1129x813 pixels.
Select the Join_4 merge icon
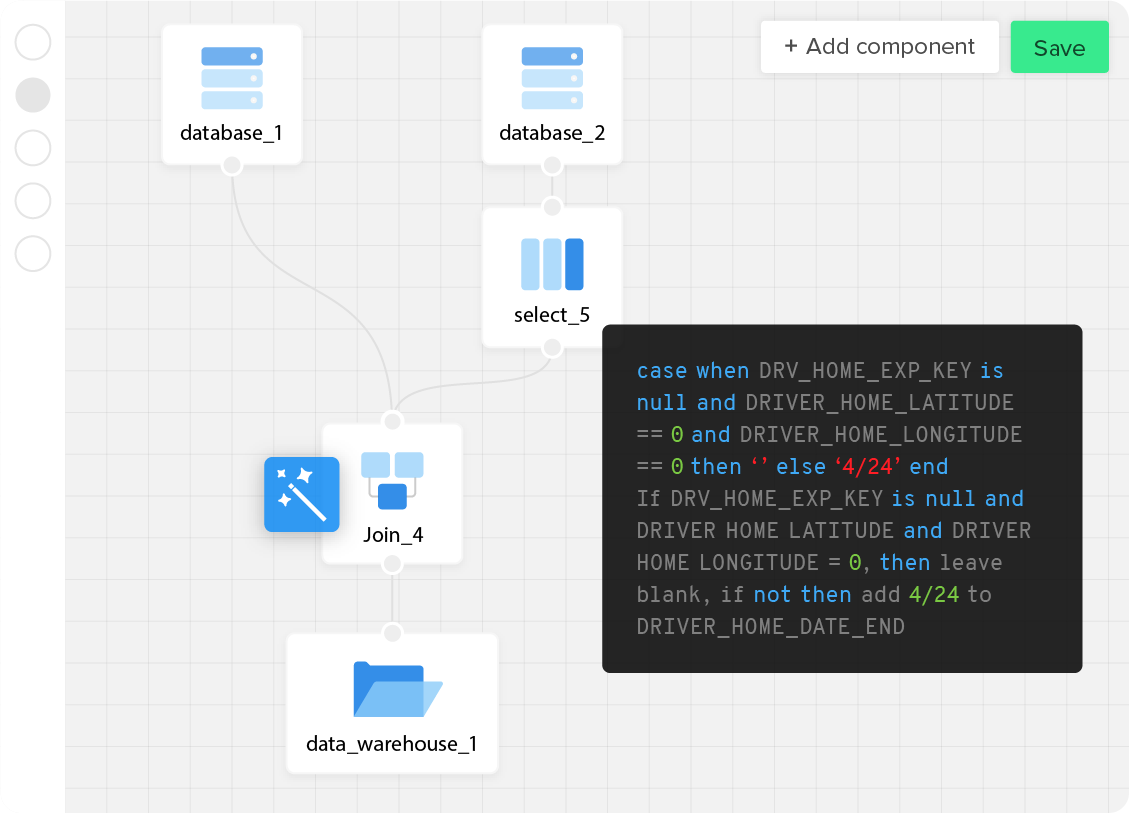[392, 480]
